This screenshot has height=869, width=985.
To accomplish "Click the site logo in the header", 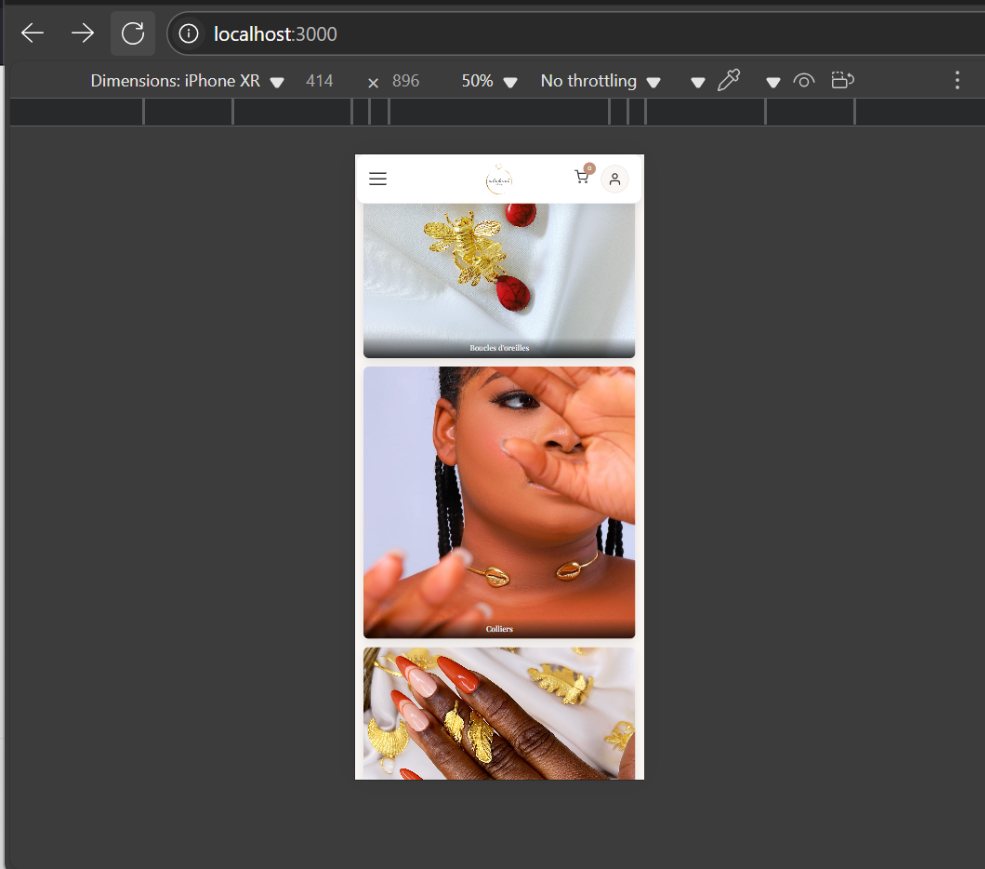I will click(499, 180).
